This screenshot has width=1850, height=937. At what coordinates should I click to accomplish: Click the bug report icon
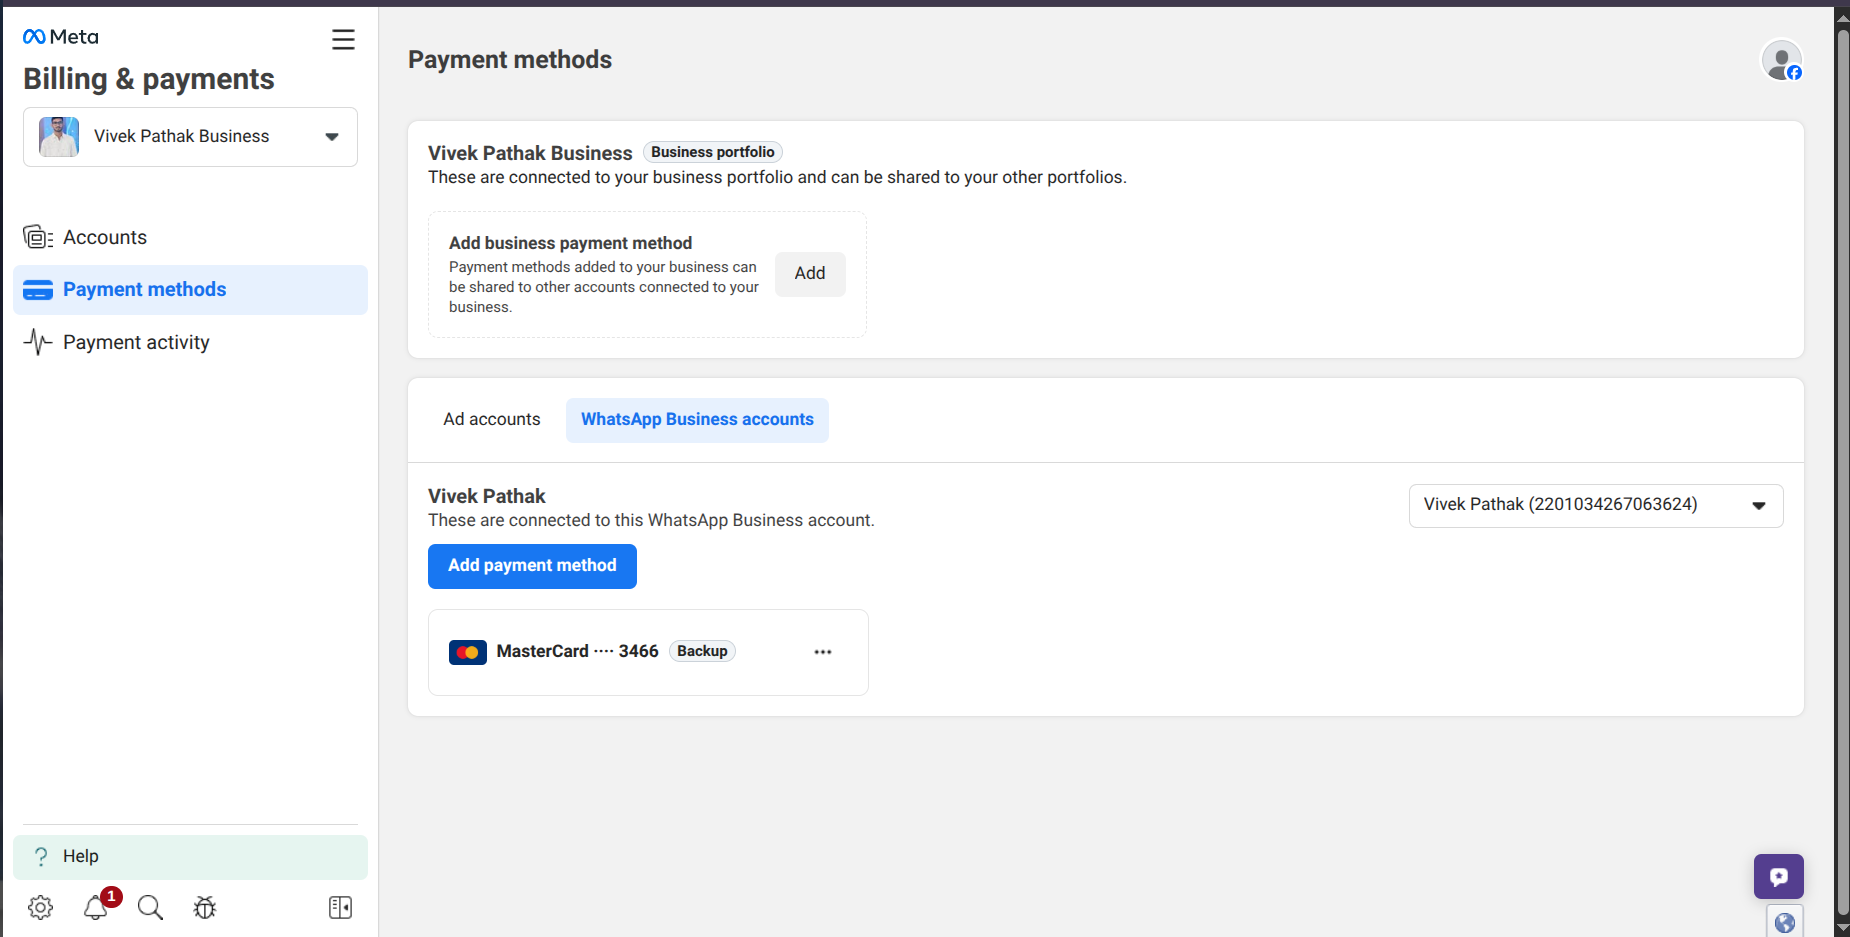205,907
